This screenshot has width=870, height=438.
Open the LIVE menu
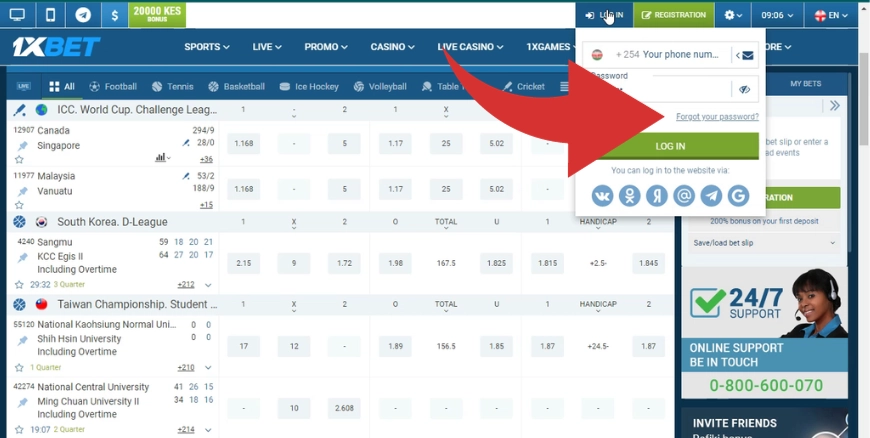coord(267,47)
